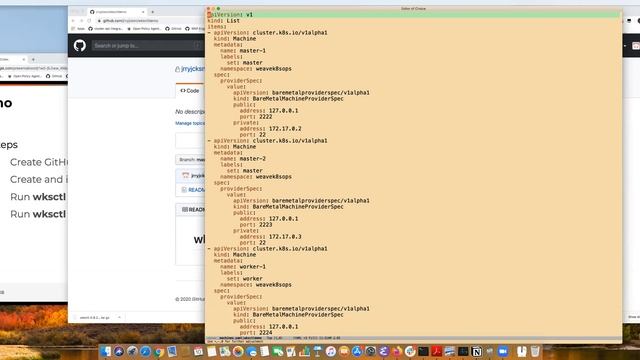This screenshot has width=640, height=360.
Task: Open Numbers chart icon in Dock
Action: click(x=304, y=351)
